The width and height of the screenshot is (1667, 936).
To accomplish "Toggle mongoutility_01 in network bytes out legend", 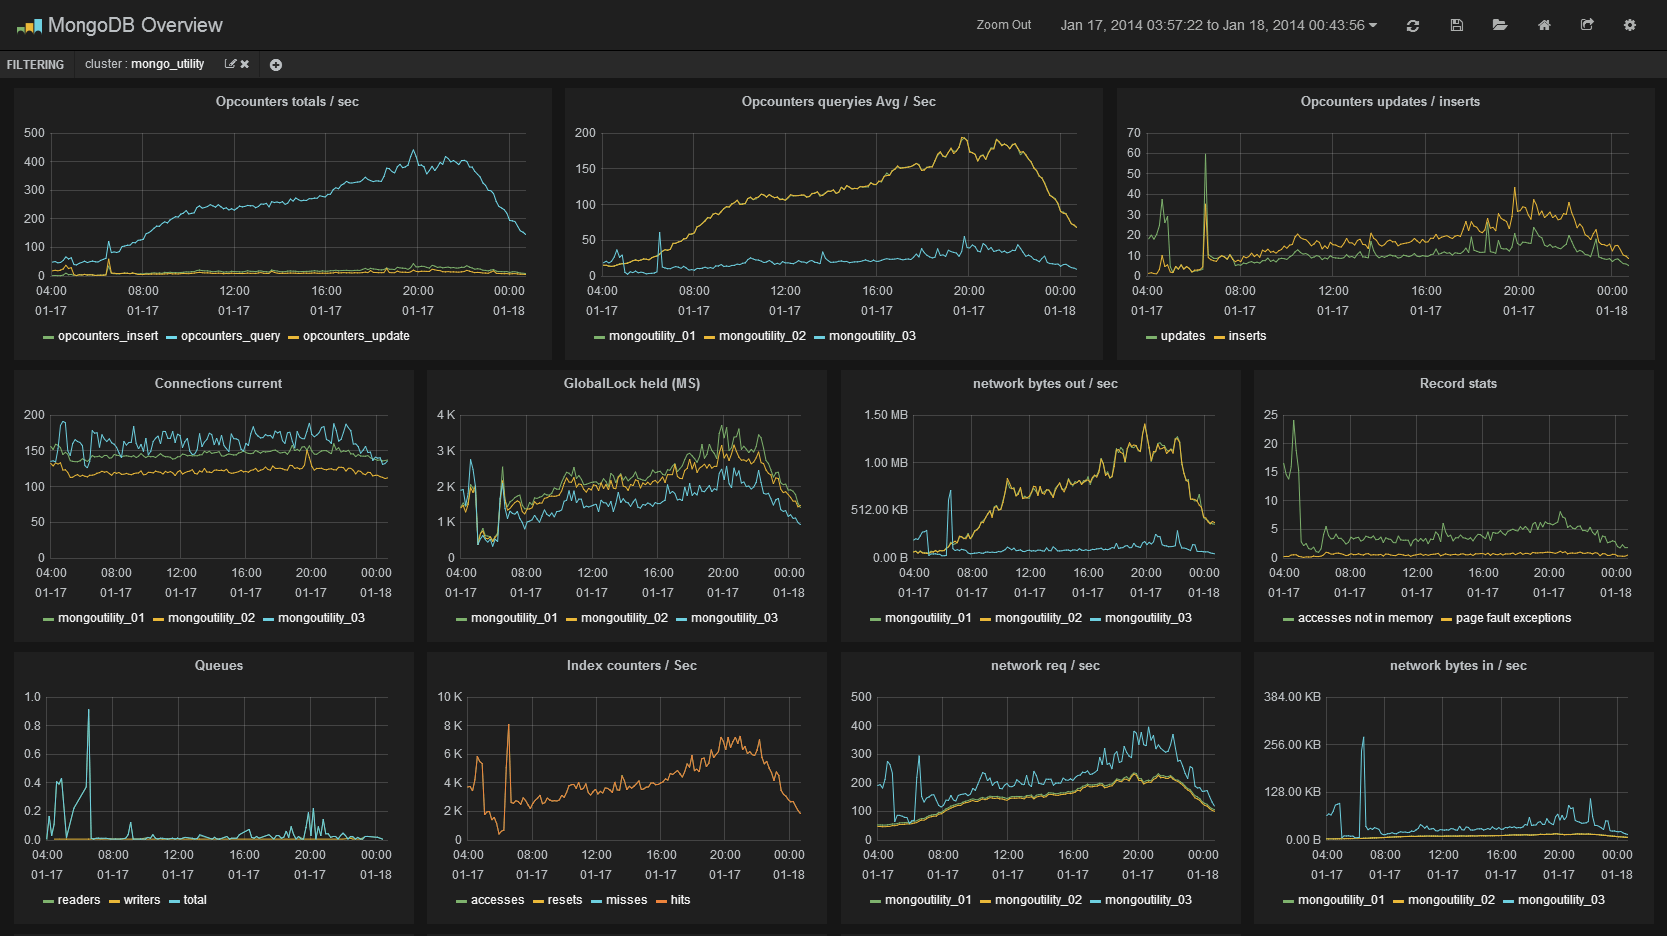I will (928, 618).
